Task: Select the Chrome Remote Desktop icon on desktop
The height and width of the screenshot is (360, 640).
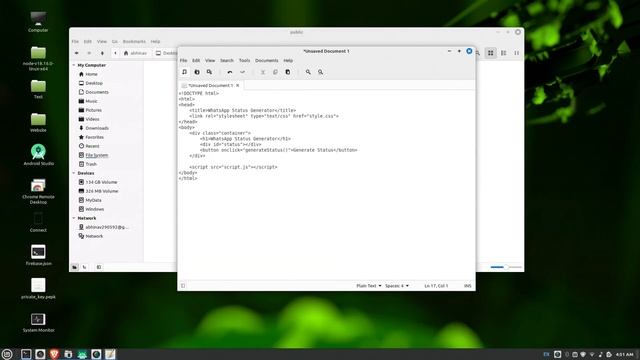Action: (x=38, y=191)
